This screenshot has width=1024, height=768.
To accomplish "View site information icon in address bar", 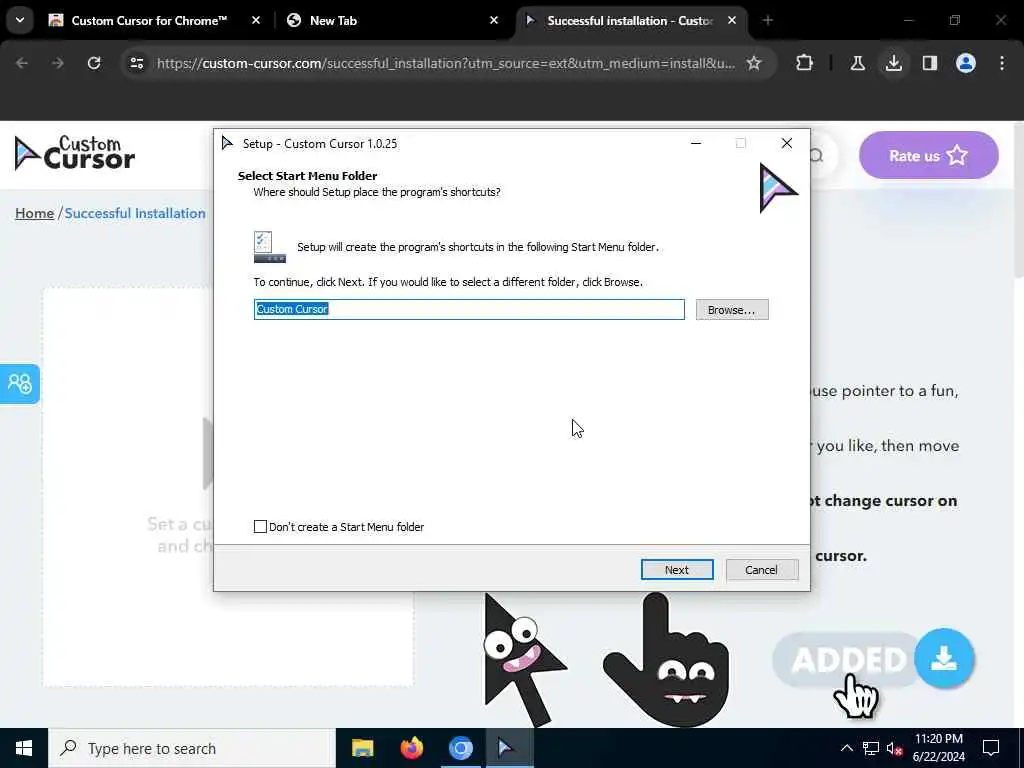I will [137, 63].
